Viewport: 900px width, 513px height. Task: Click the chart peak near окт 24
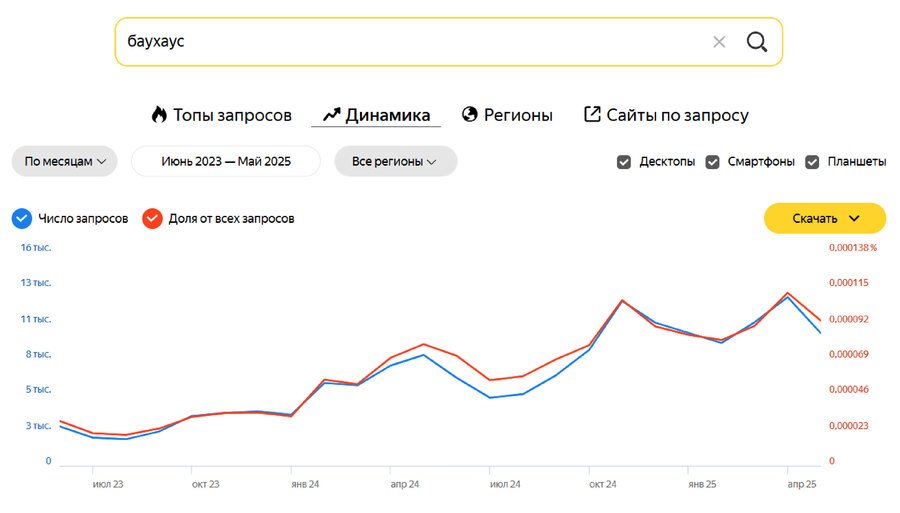pyautogui.click(x=622, y=300)
